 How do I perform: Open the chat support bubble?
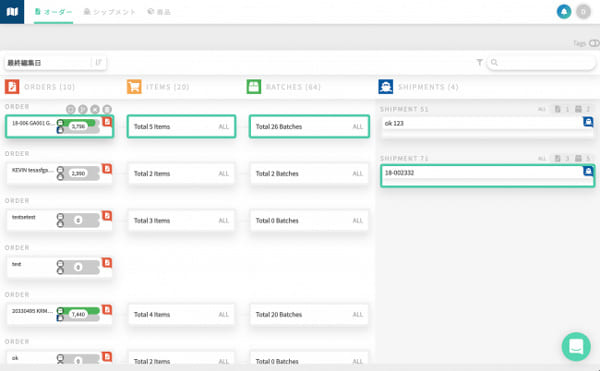576,347
